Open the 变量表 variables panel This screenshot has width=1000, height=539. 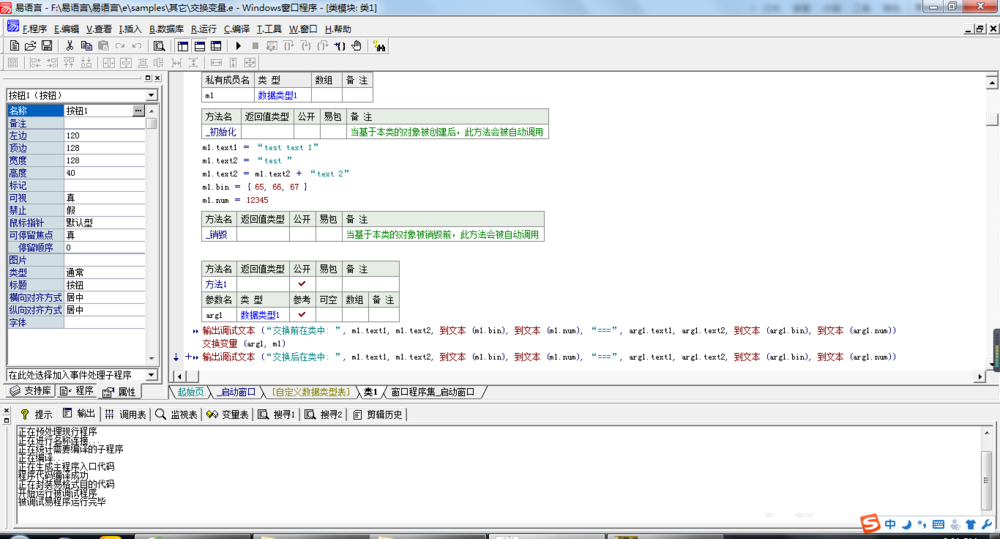click(x=228, y=415)
